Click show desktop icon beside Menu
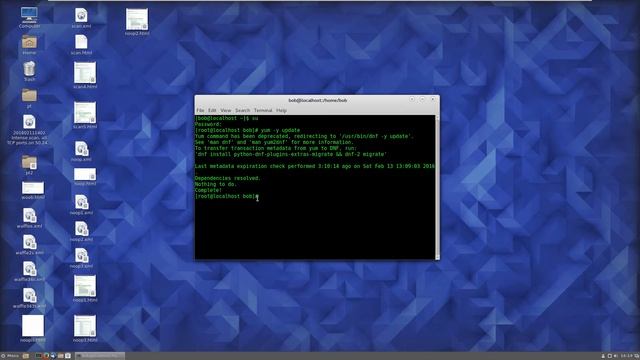 (26, 356)
